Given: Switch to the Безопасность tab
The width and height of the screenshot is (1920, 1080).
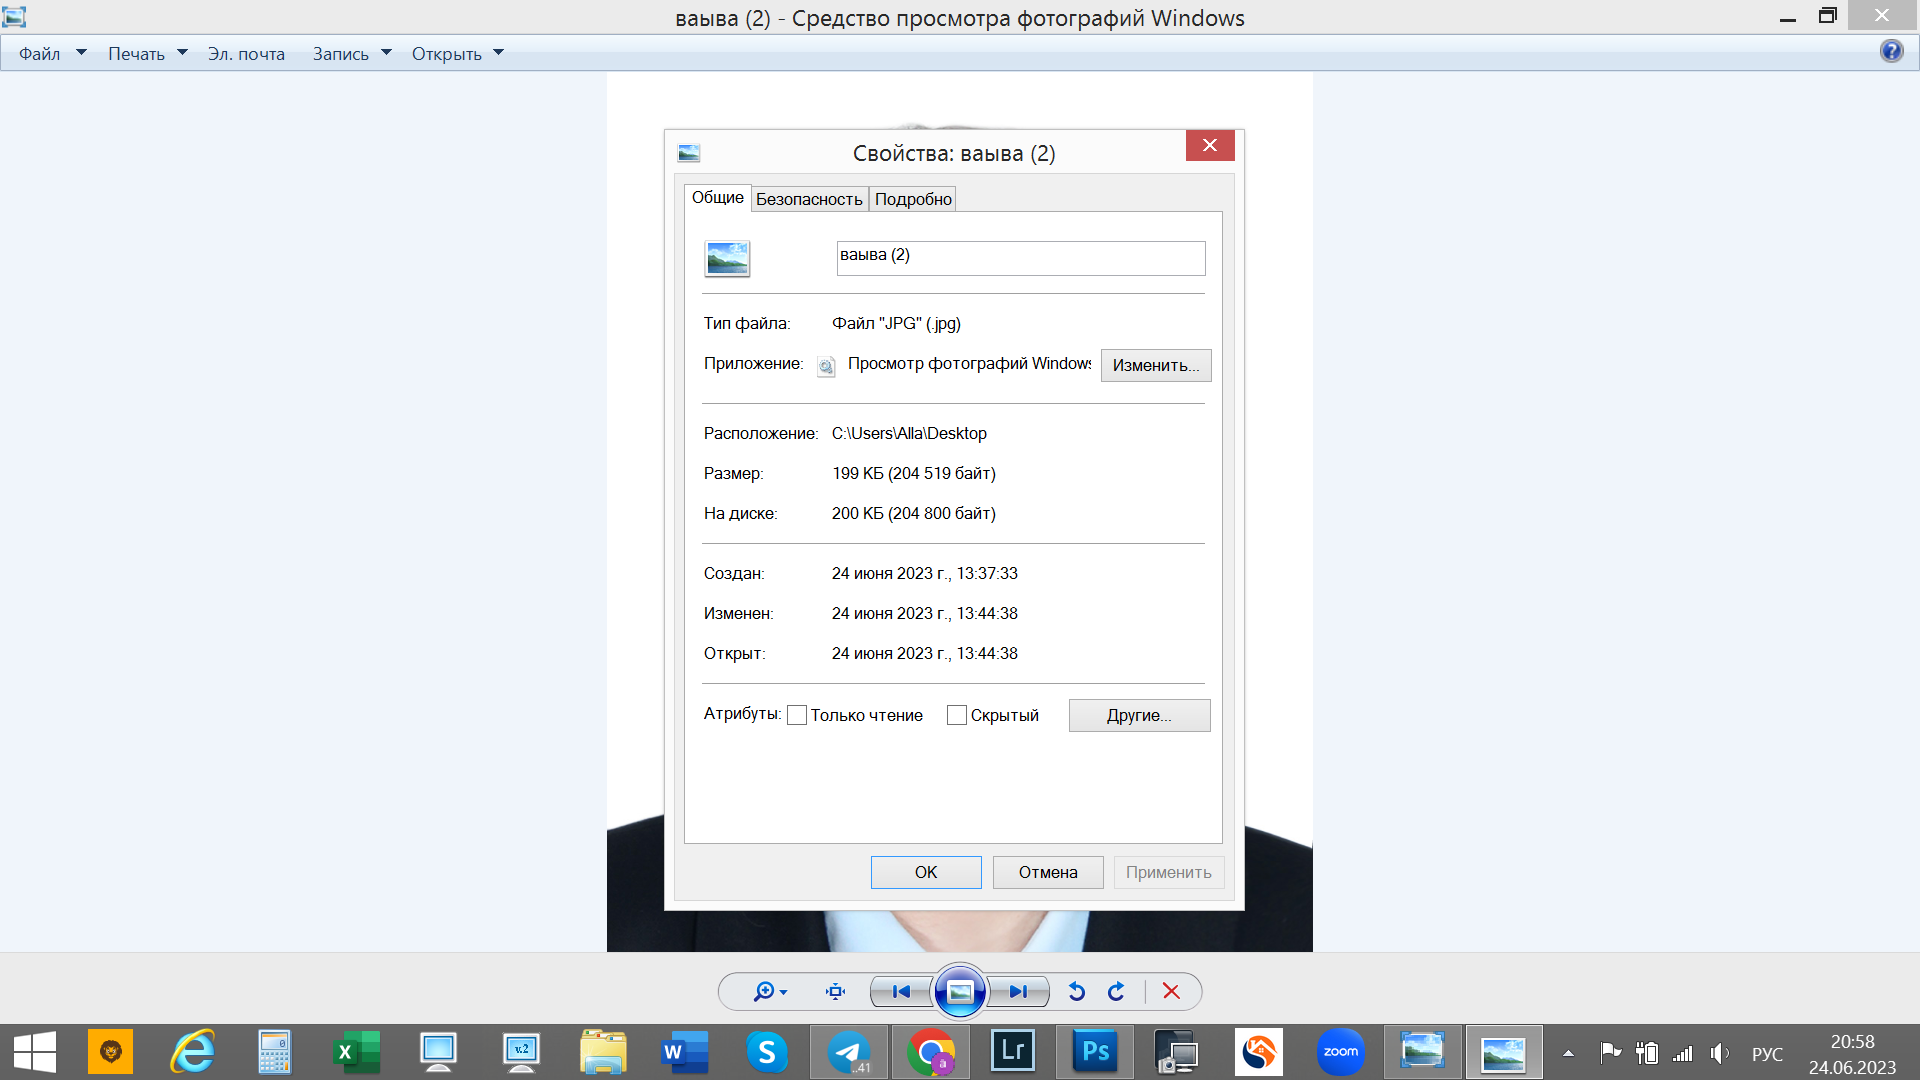Looking at the screenshot, I should click(808, 199).
